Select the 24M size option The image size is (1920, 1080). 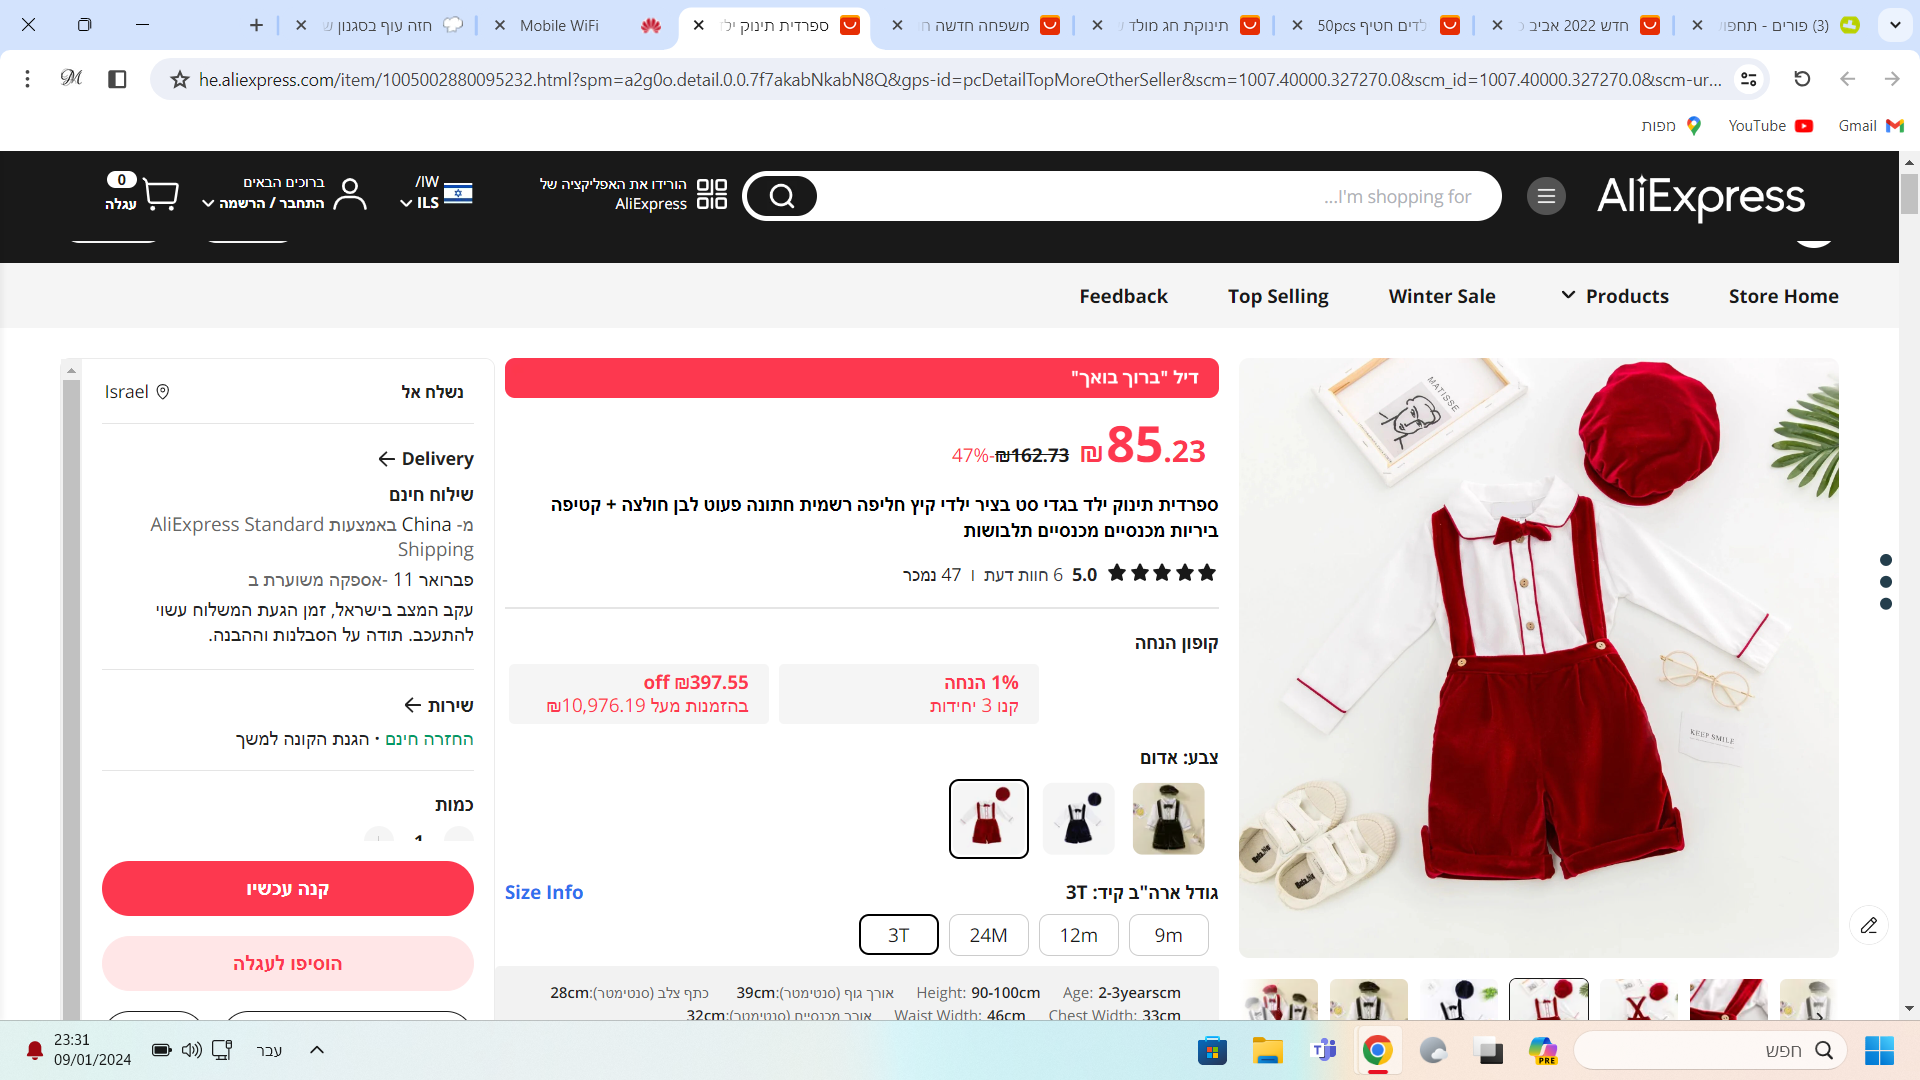tap(988, 935)
